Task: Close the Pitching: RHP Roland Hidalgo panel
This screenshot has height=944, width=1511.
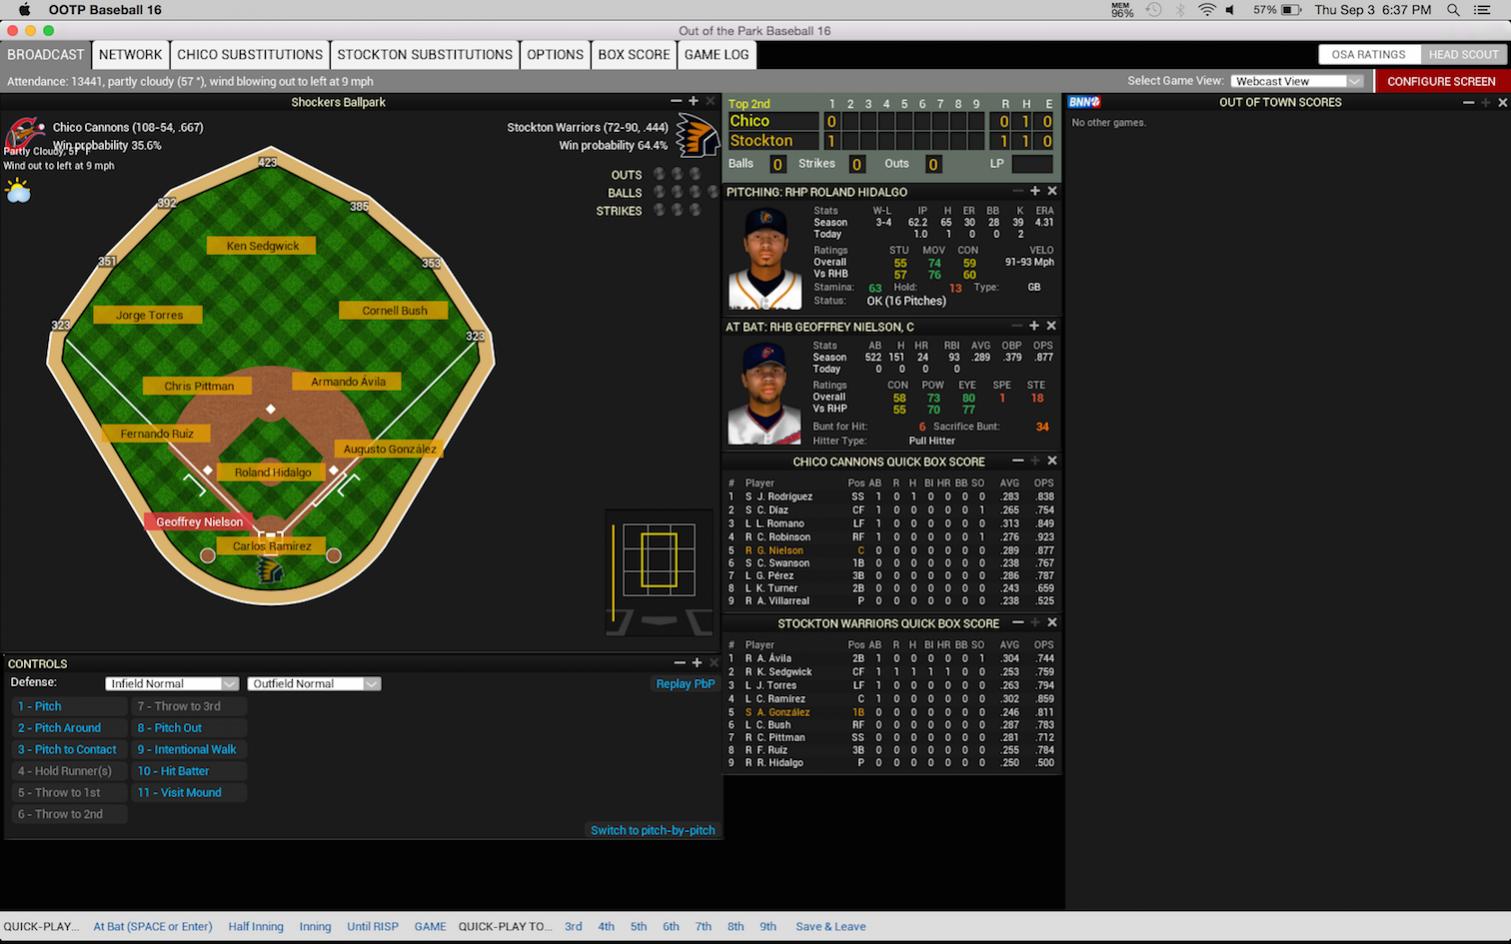Action: tap(1052, 191)
